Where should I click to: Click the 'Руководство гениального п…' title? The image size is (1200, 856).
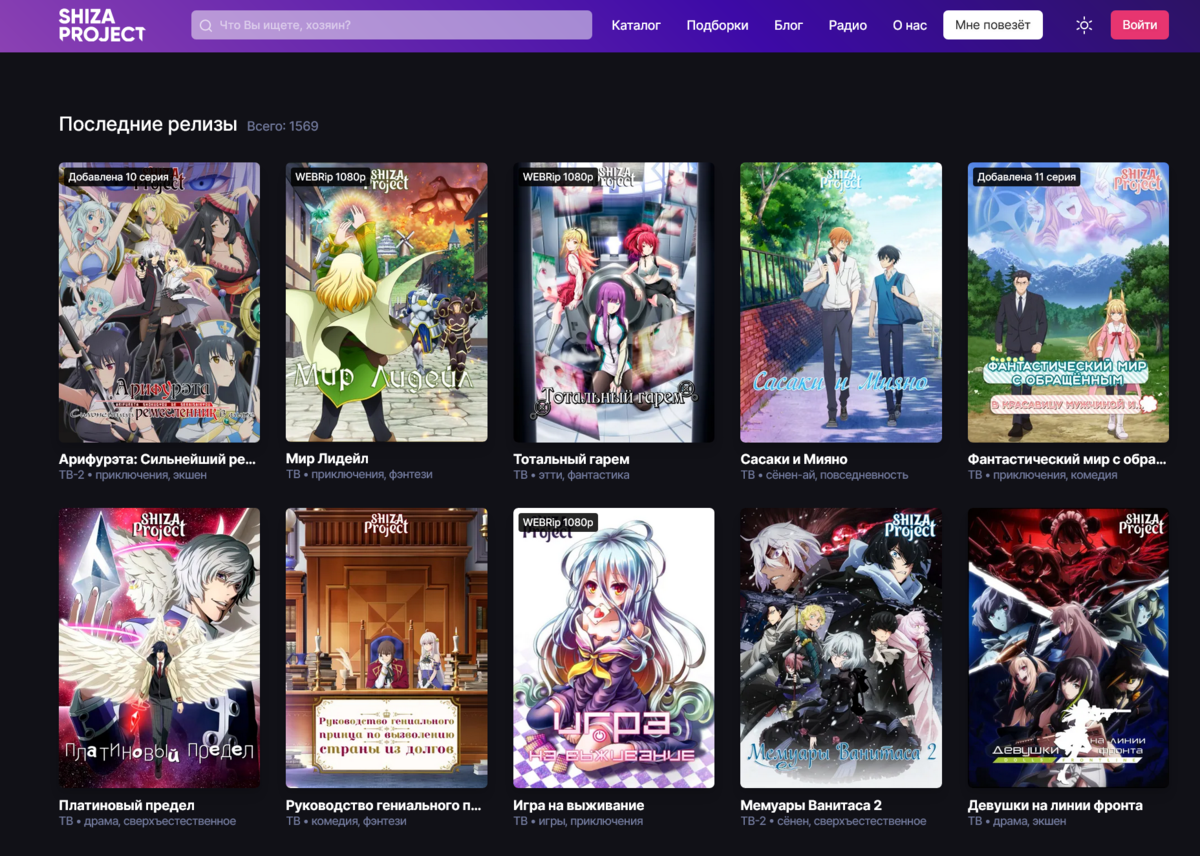tap(384, 805)
